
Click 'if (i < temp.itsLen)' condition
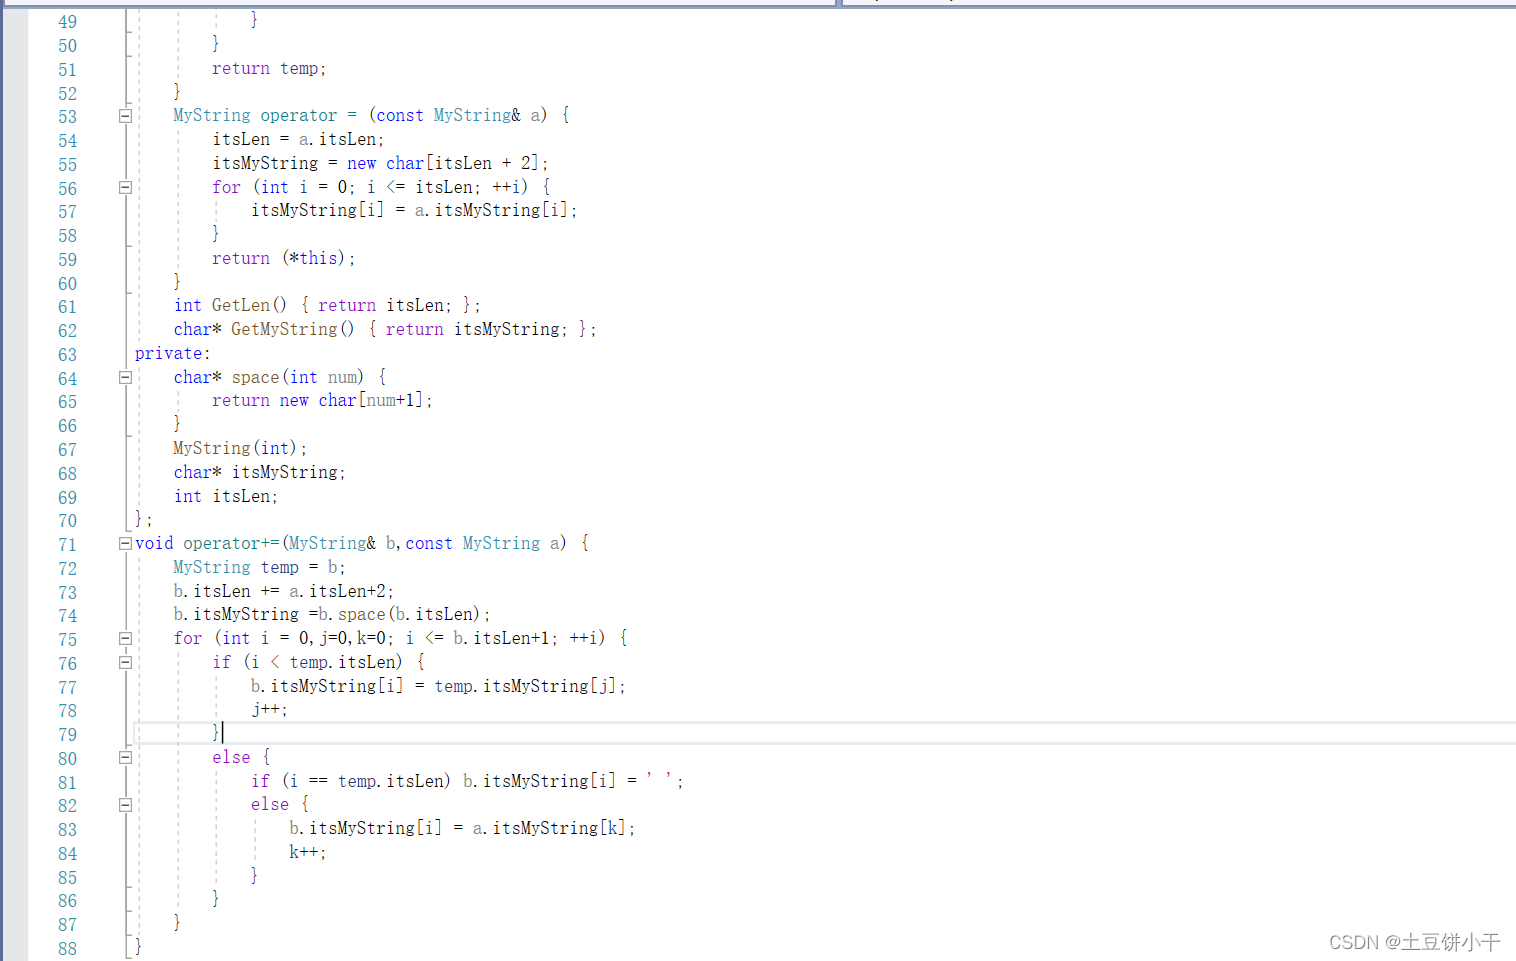pyautogui.click(x=307, y=662)
